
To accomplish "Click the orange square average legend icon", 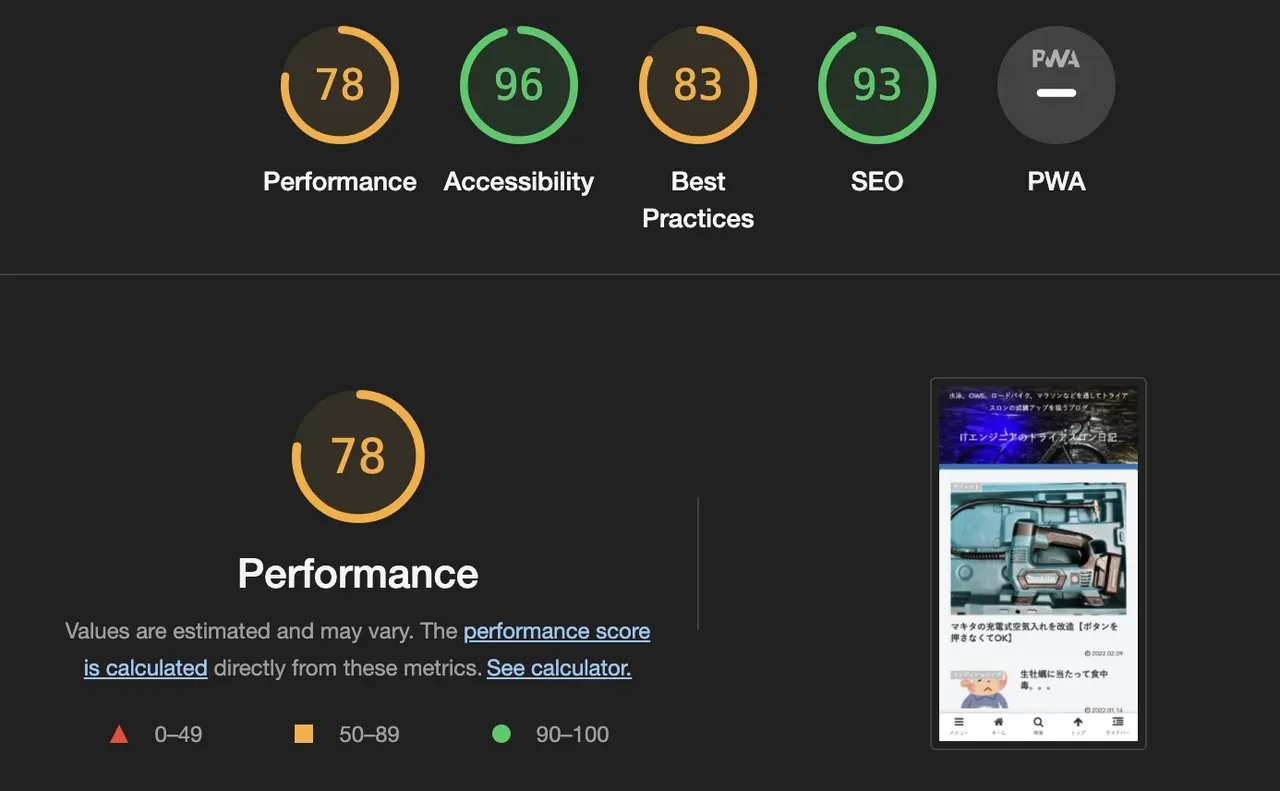I will [304, 734].
